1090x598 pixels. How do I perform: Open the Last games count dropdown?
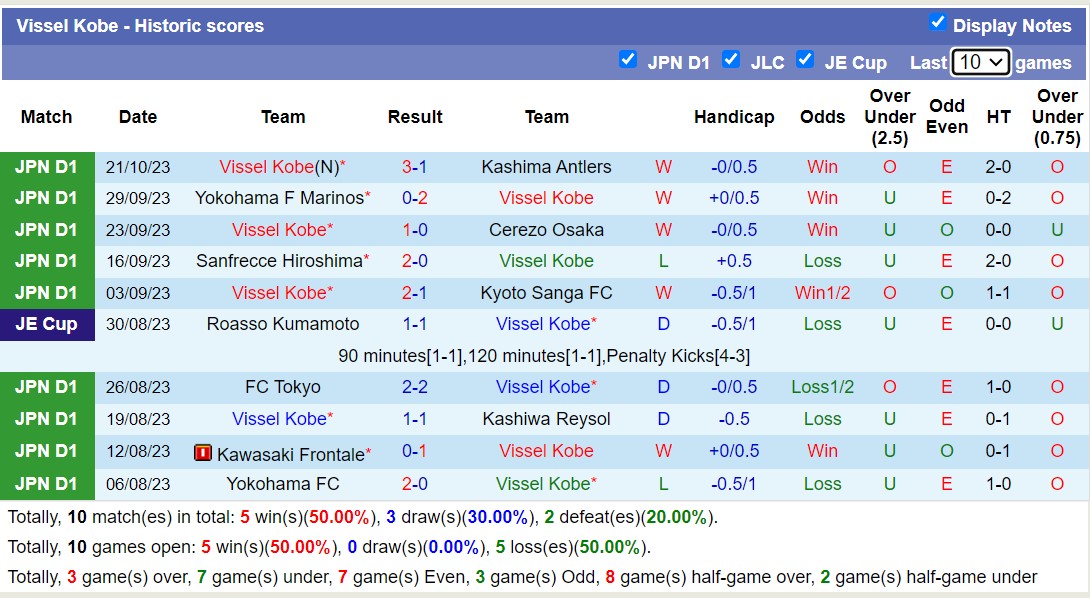click(980, 61)
